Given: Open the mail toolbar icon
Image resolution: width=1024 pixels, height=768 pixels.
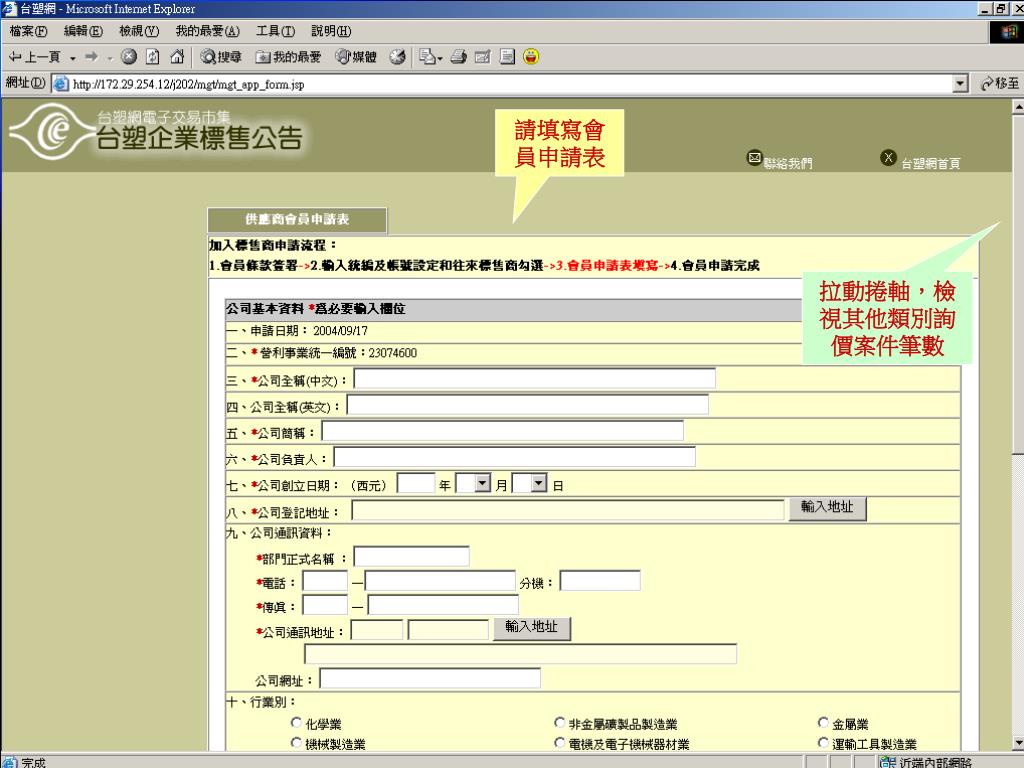Looking at the screenshot, I should pyautogui.click(x=427, y=57).
